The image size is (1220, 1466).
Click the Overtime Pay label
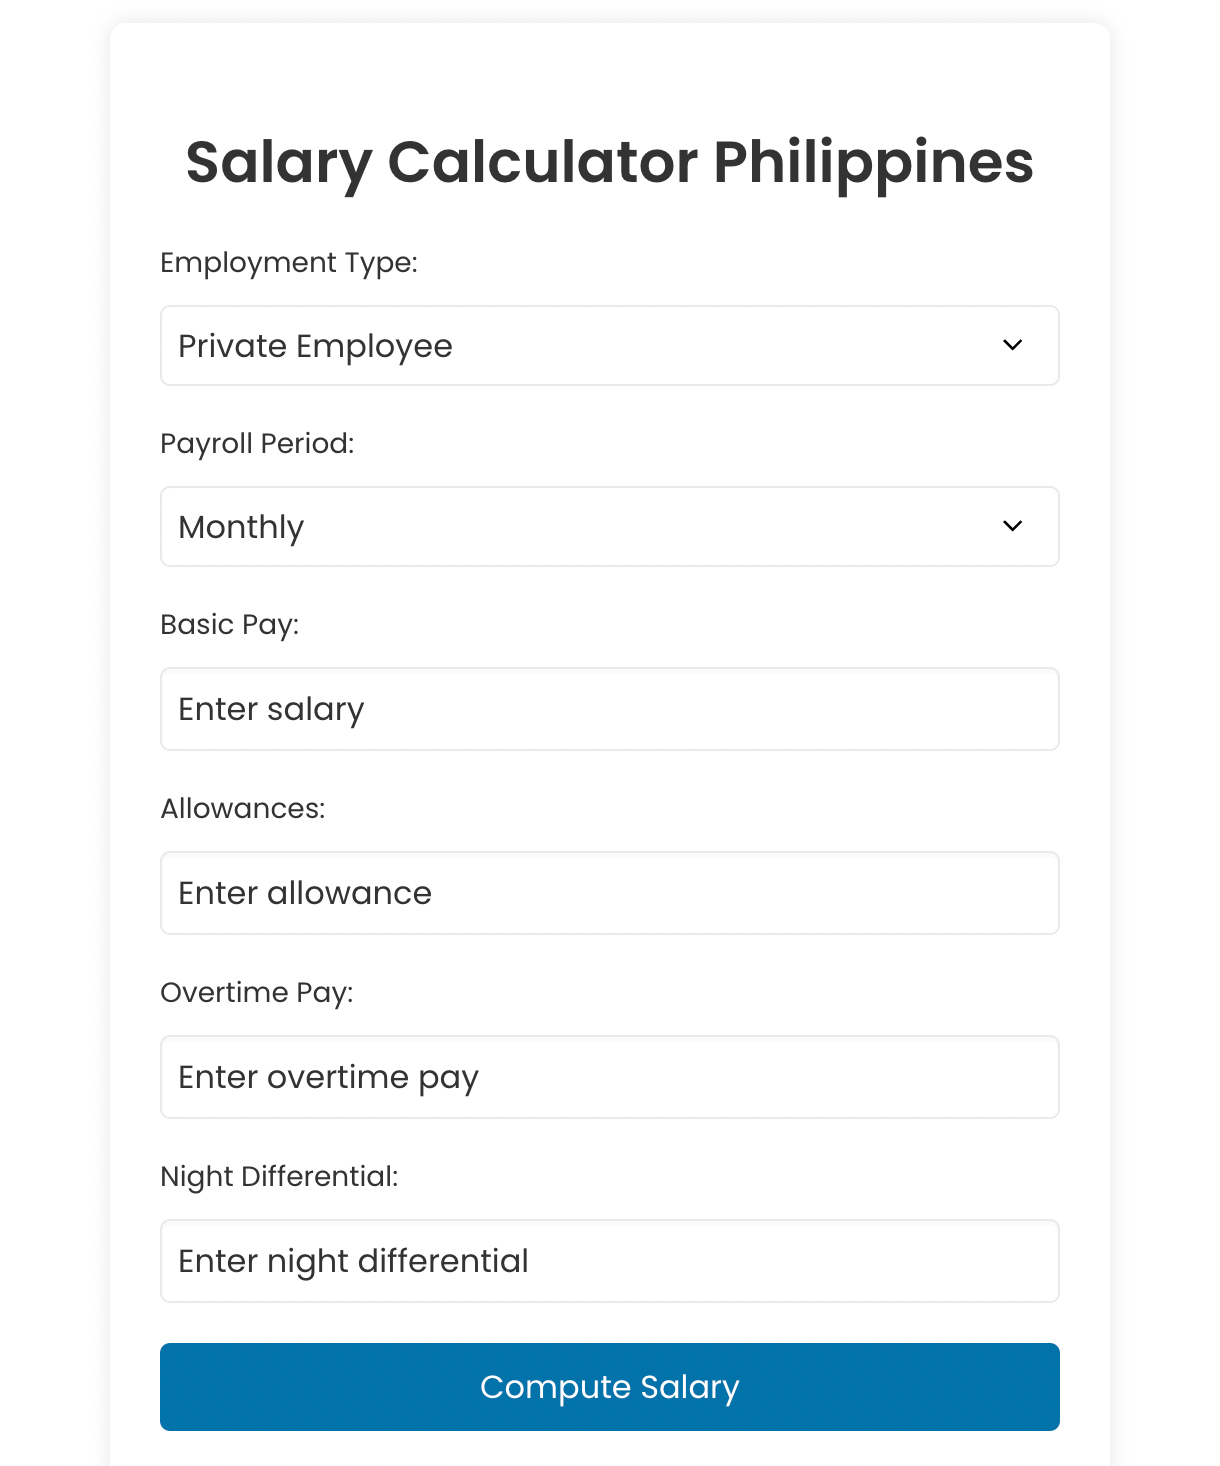(x=257, y=993)
